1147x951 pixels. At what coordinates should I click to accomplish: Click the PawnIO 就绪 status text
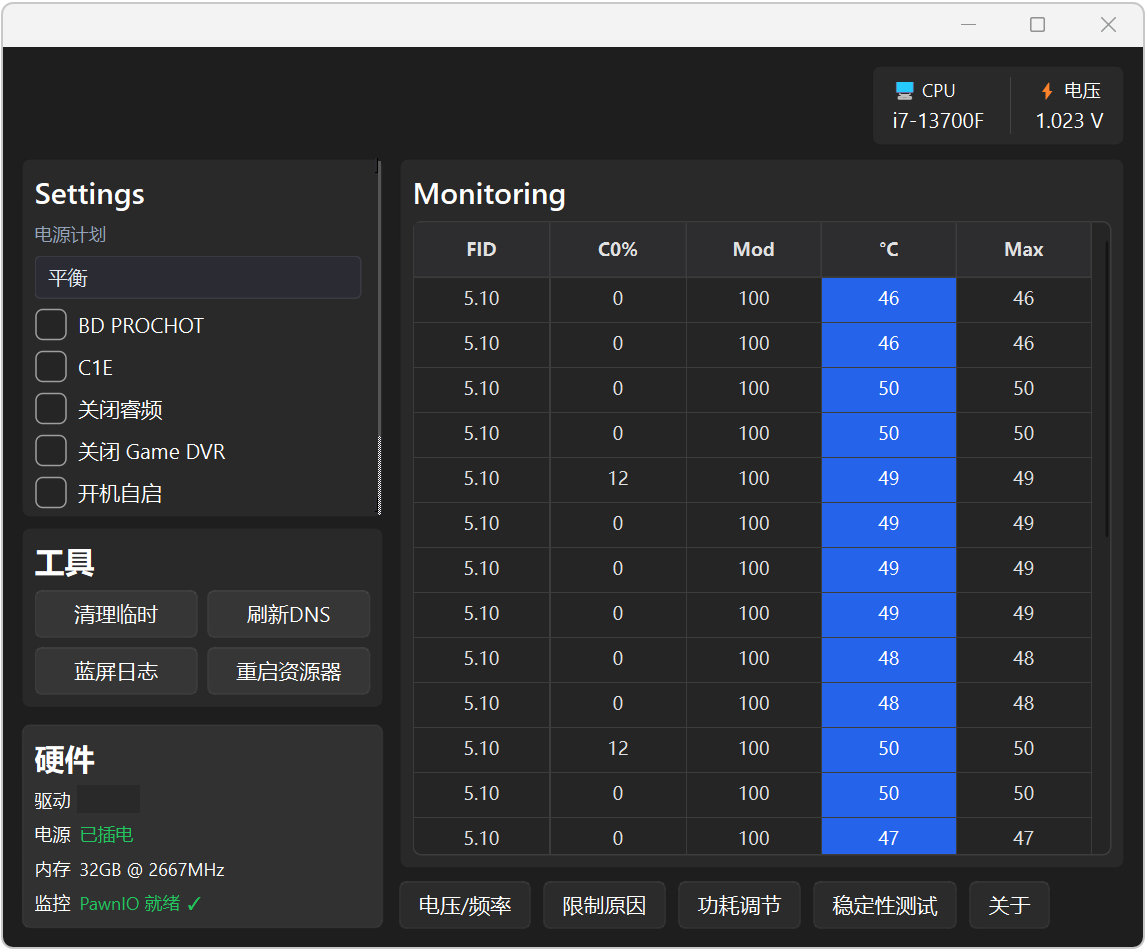pyautogui.click(x=140, y=904)
